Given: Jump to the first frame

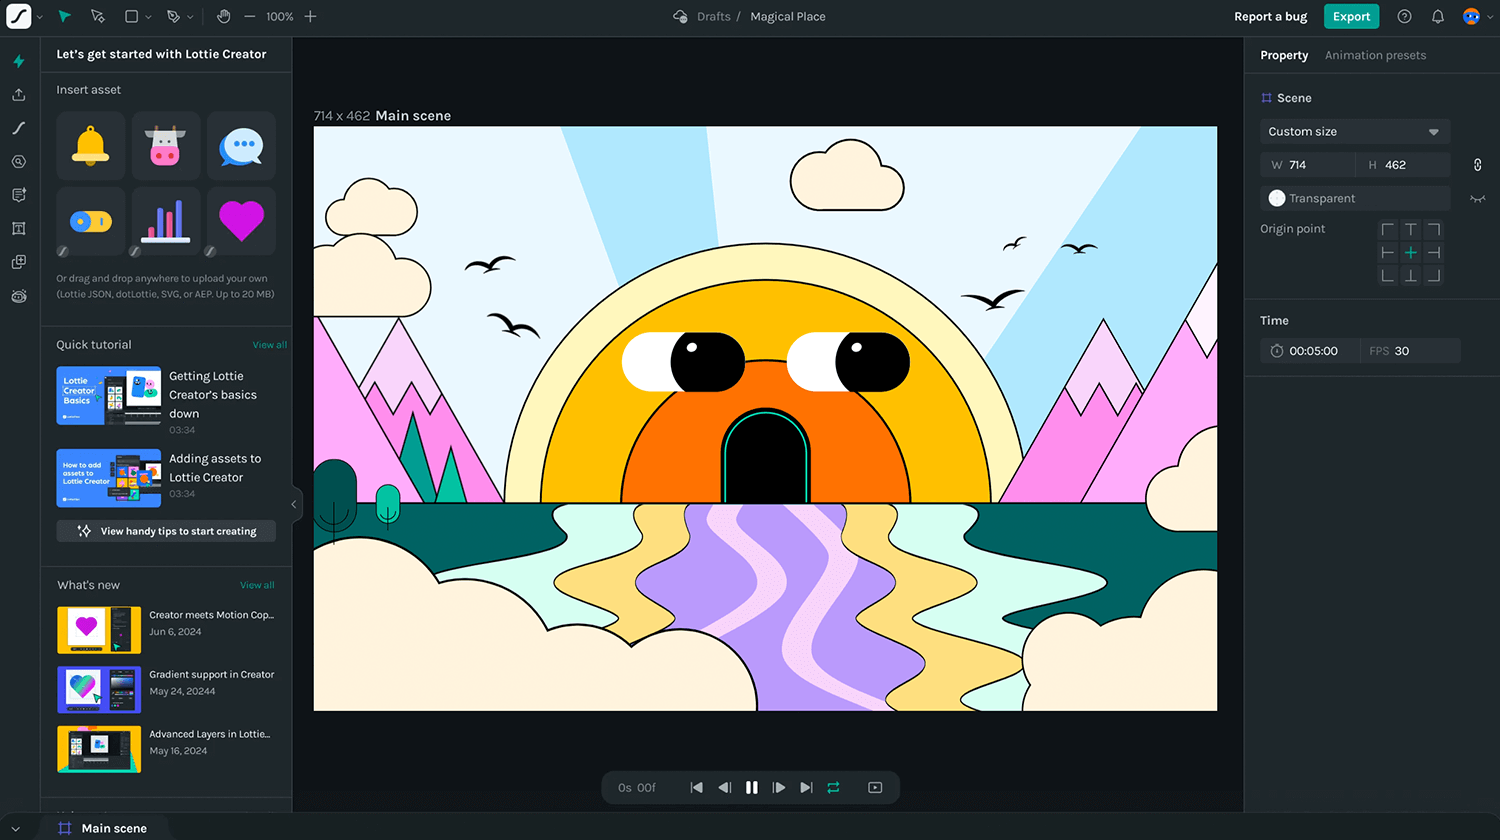Looking at the screenshot, I should 696,788.
